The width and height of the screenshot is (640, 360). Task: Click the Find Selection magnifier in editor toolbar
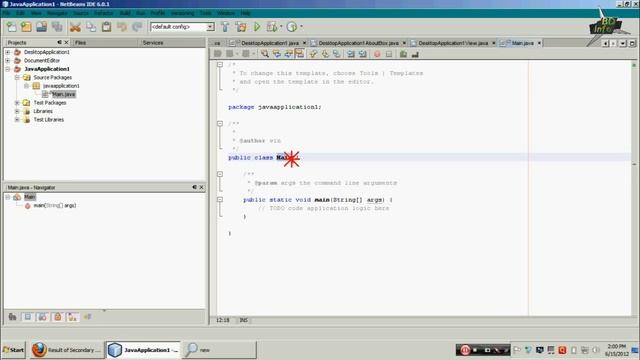tap(265, 54)
